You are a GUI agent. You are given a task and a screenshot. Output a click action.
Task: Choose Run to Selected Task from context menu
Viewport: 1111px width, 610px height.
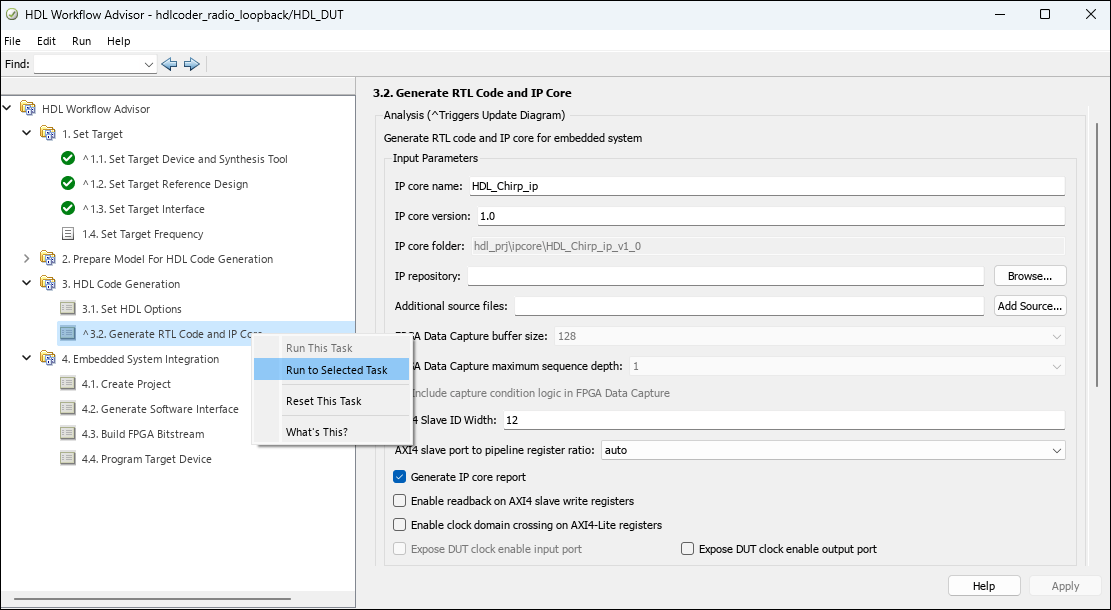[336, 370]
